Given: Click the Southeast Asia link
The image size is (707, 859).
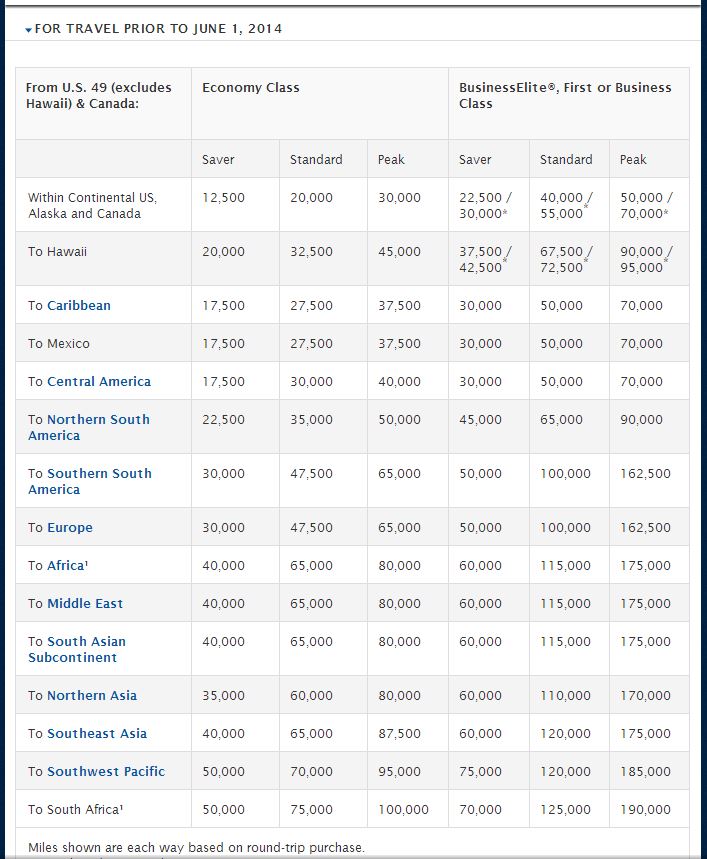Looking at the screenshot, I should point(97,733).
